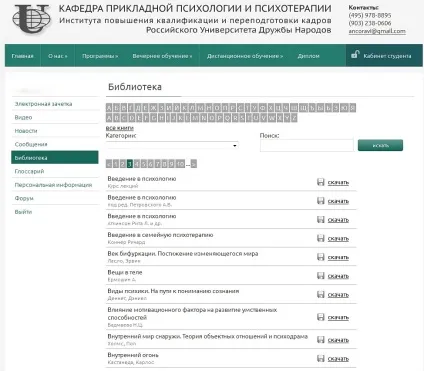This screenshot has height=371, width=424.
Task: Click the university globe logo
Action: click(32, 18)
